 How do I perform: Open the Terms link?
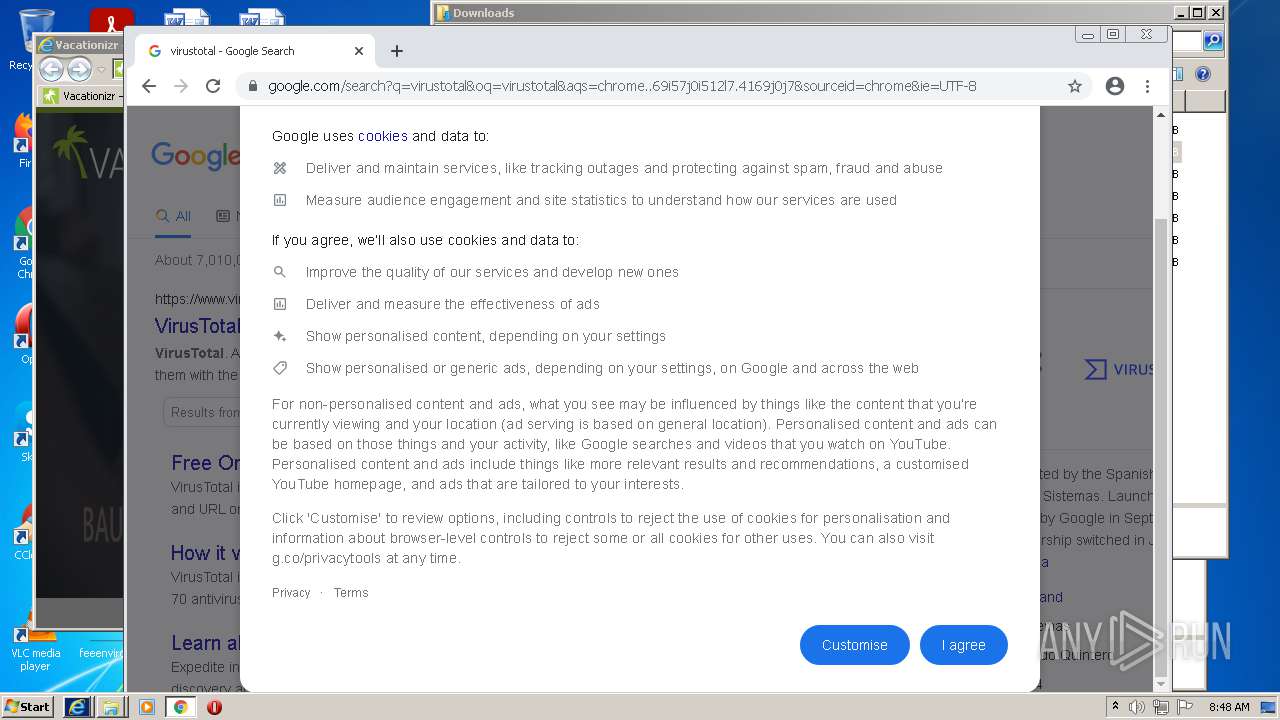(351, 593)
